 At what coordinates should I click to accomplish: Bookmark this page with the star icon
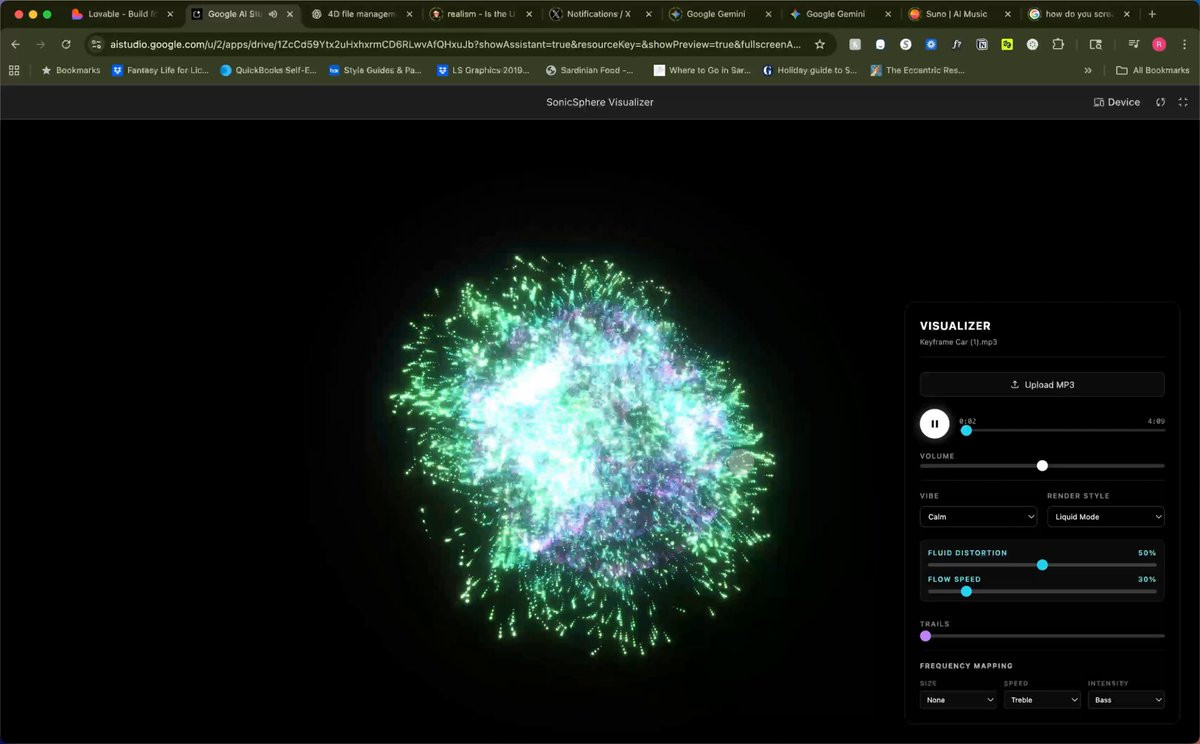click(x=820, y=44)
